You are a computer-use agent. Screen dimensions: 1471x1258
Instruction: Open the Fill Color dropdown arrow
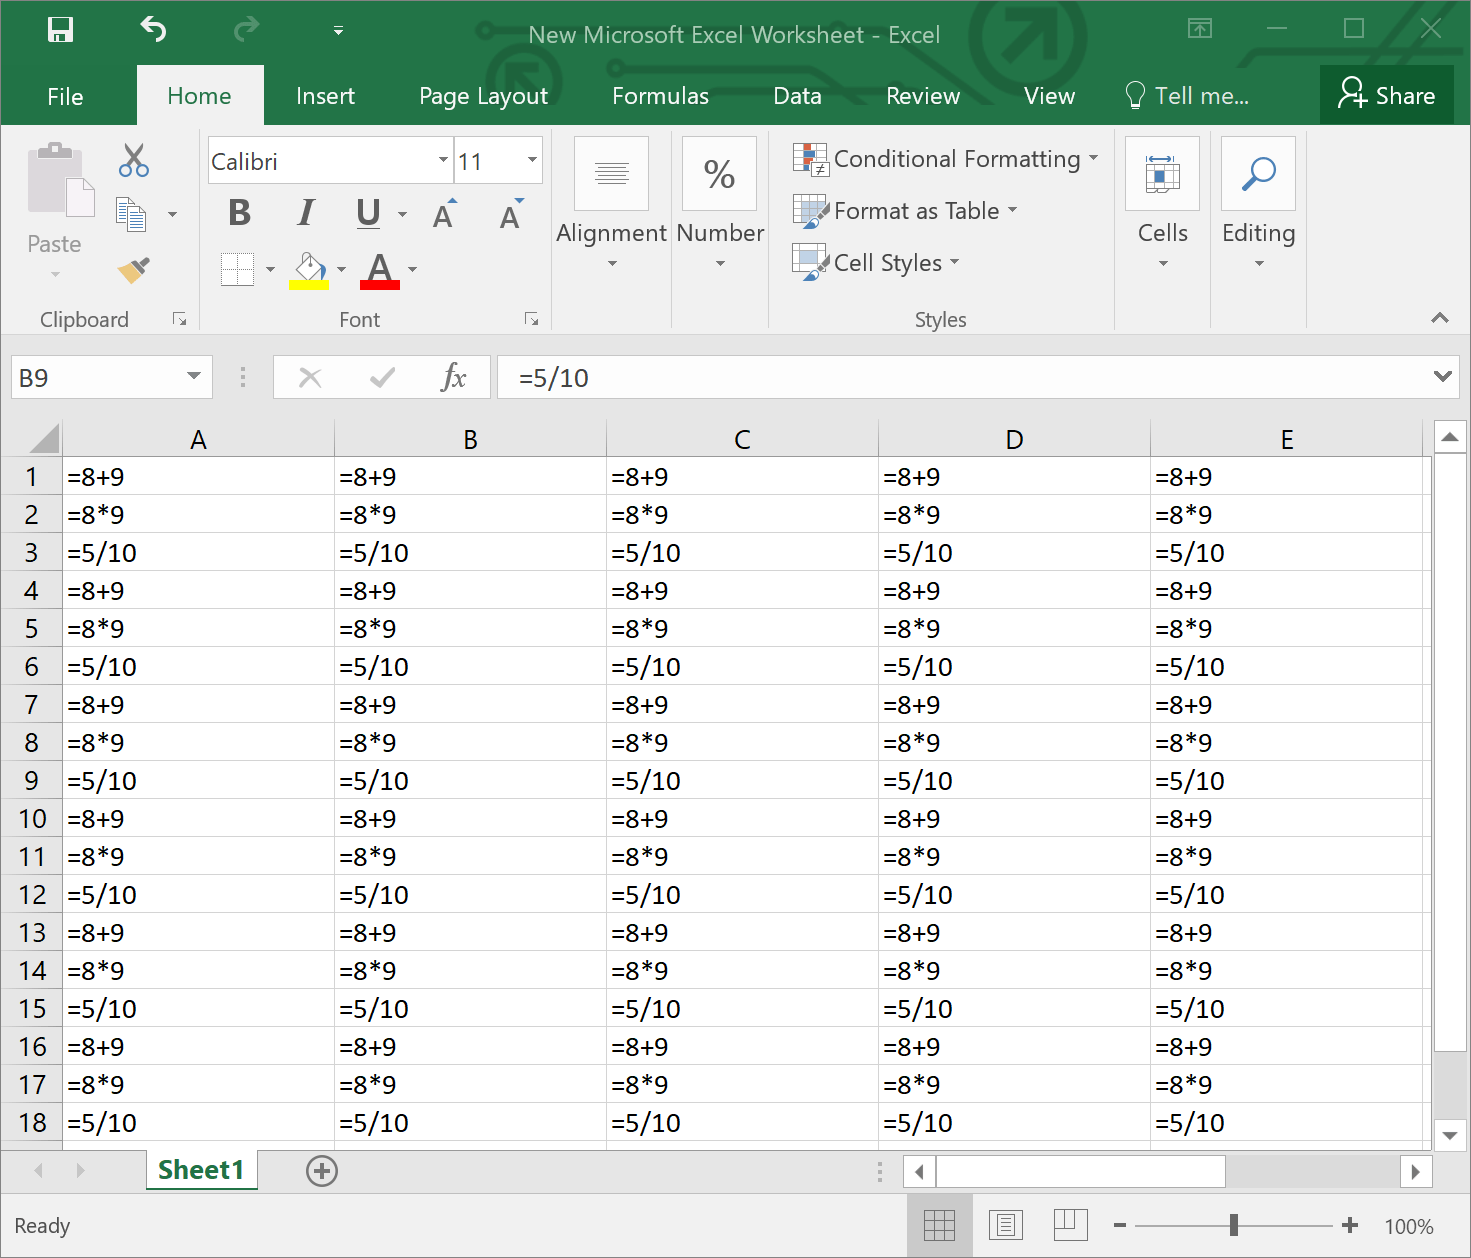(342, 270)
